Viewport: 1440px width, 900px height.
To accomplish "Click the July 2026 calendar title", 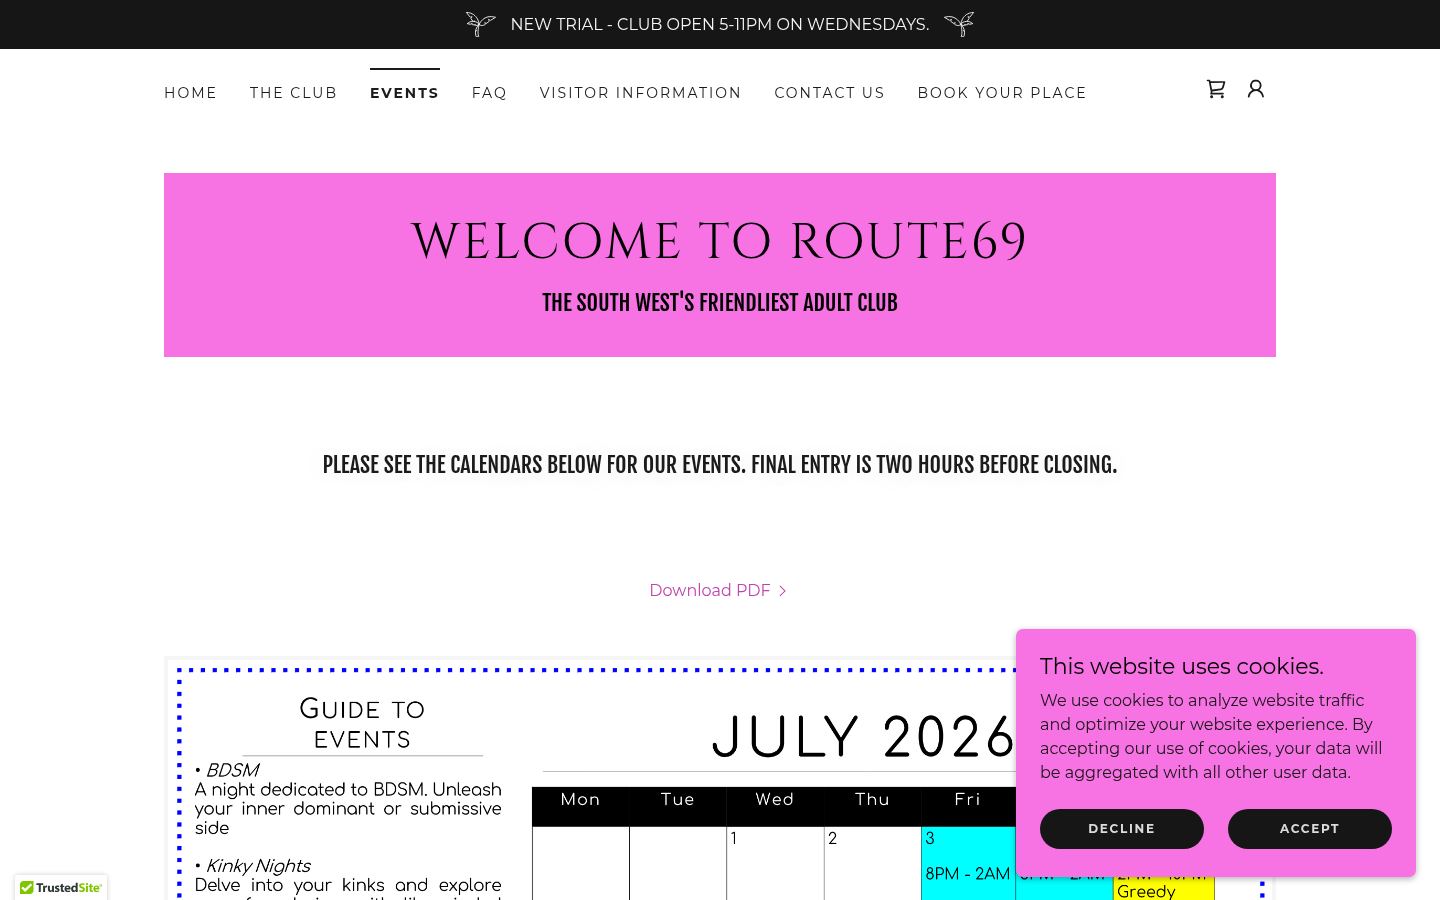I will [863, 738].
